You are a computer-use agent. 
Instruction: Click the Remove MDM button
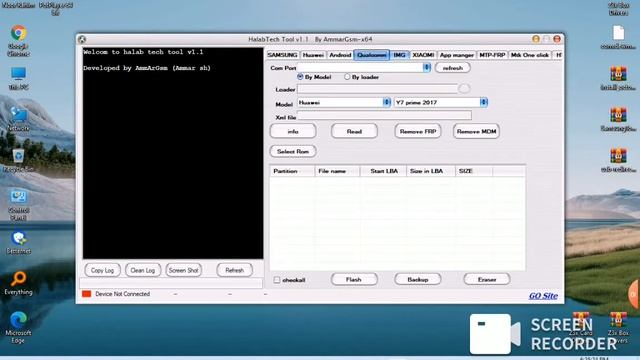pyautogui.click(x=476, y=131)
